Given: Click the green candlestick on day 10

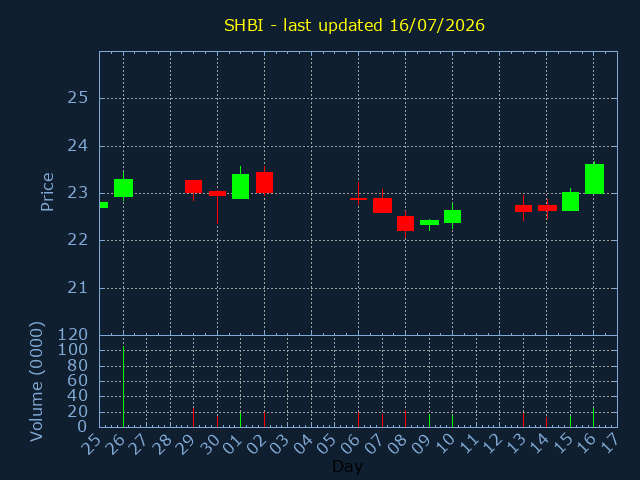Looking at the screenshot, I should click(x=453, y=216).
